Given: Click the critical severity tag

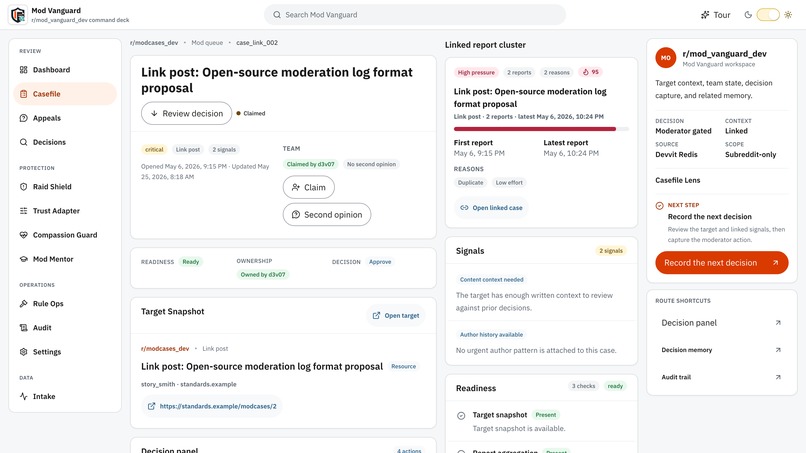Looking at the screenshot, I should [x=154, y=150].
